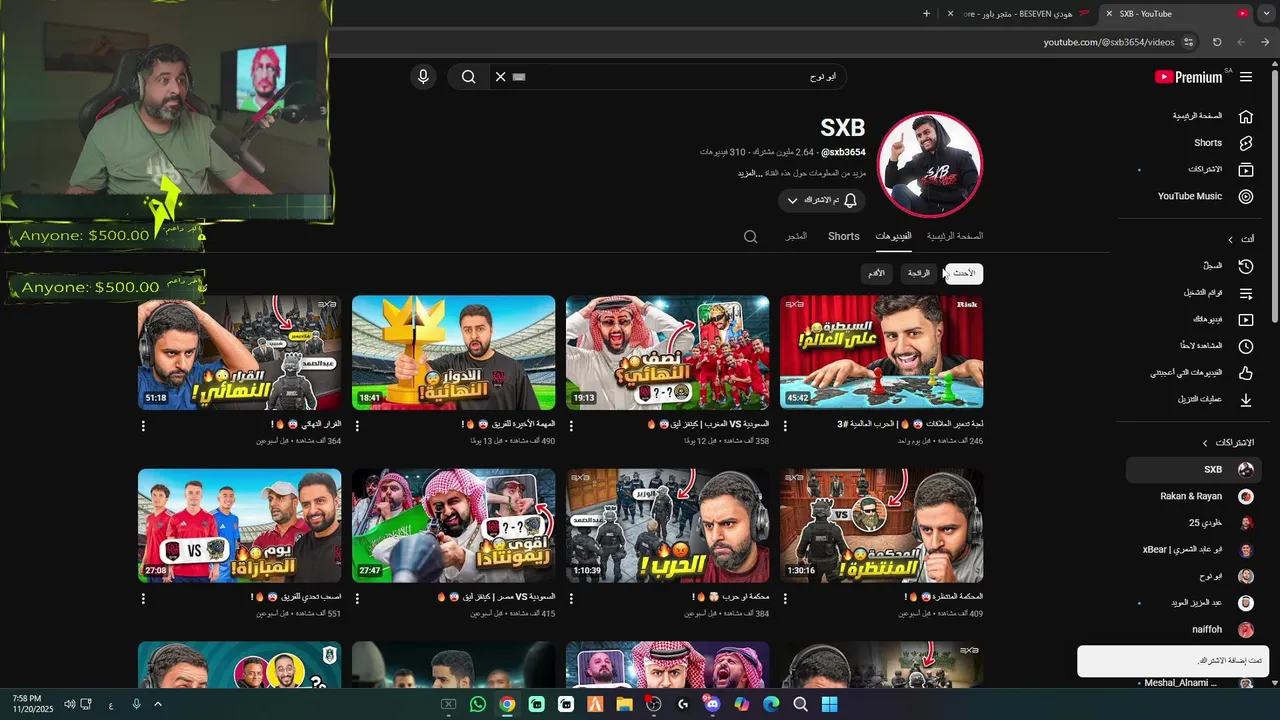Open more options for المهمة الأخيرة video

point(357,426)
